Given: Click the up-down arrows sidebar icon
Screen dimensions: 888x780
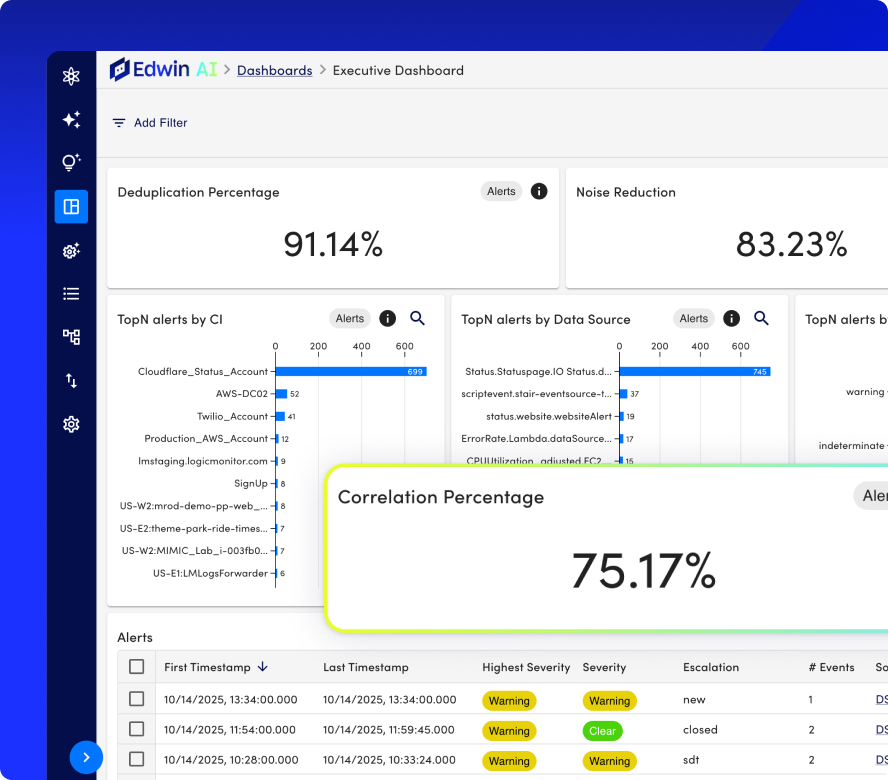Looking at the screenshot, I should pos(71,381).
